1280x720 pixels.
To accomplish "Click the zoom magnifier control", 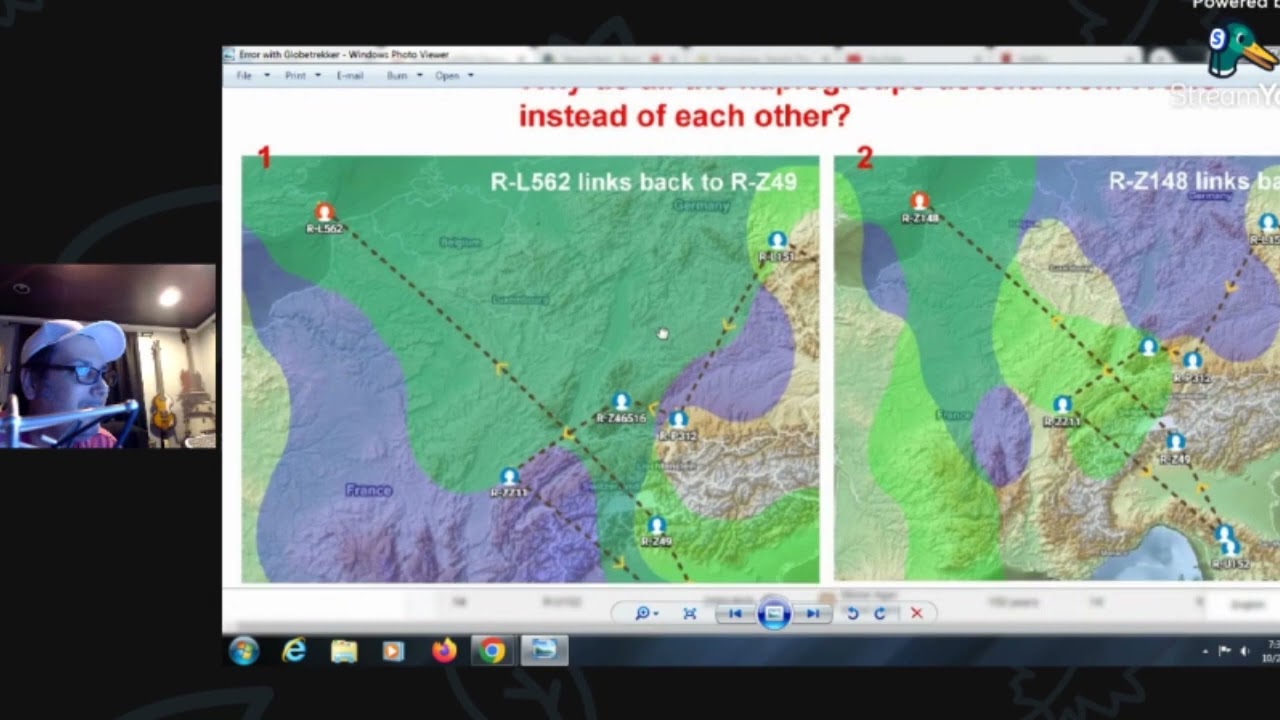I will 645,613.
